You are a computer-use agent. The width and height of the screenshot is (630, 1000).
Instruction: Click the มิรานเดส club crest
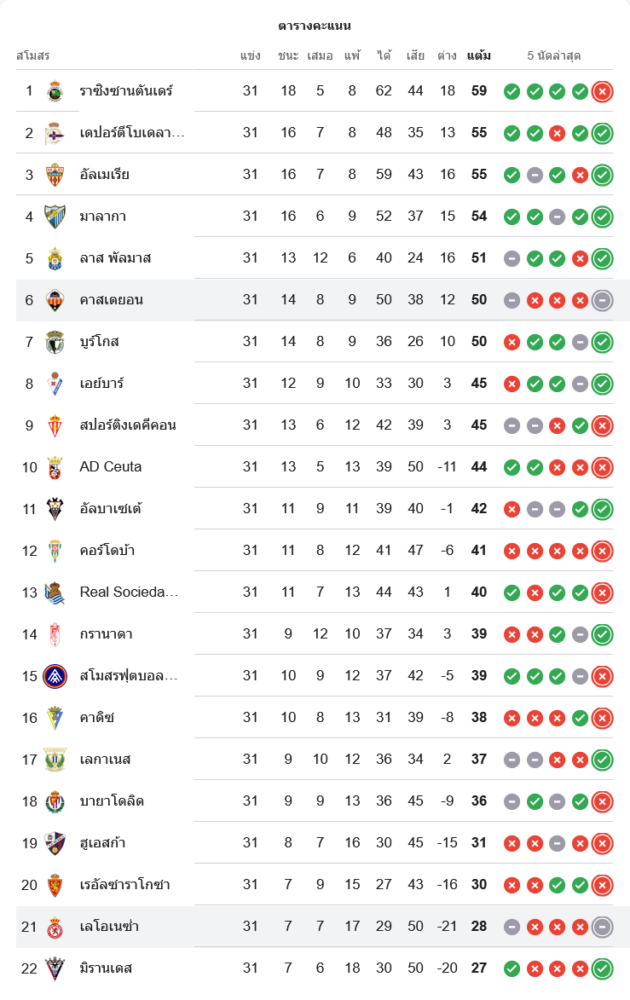[55, 968]
